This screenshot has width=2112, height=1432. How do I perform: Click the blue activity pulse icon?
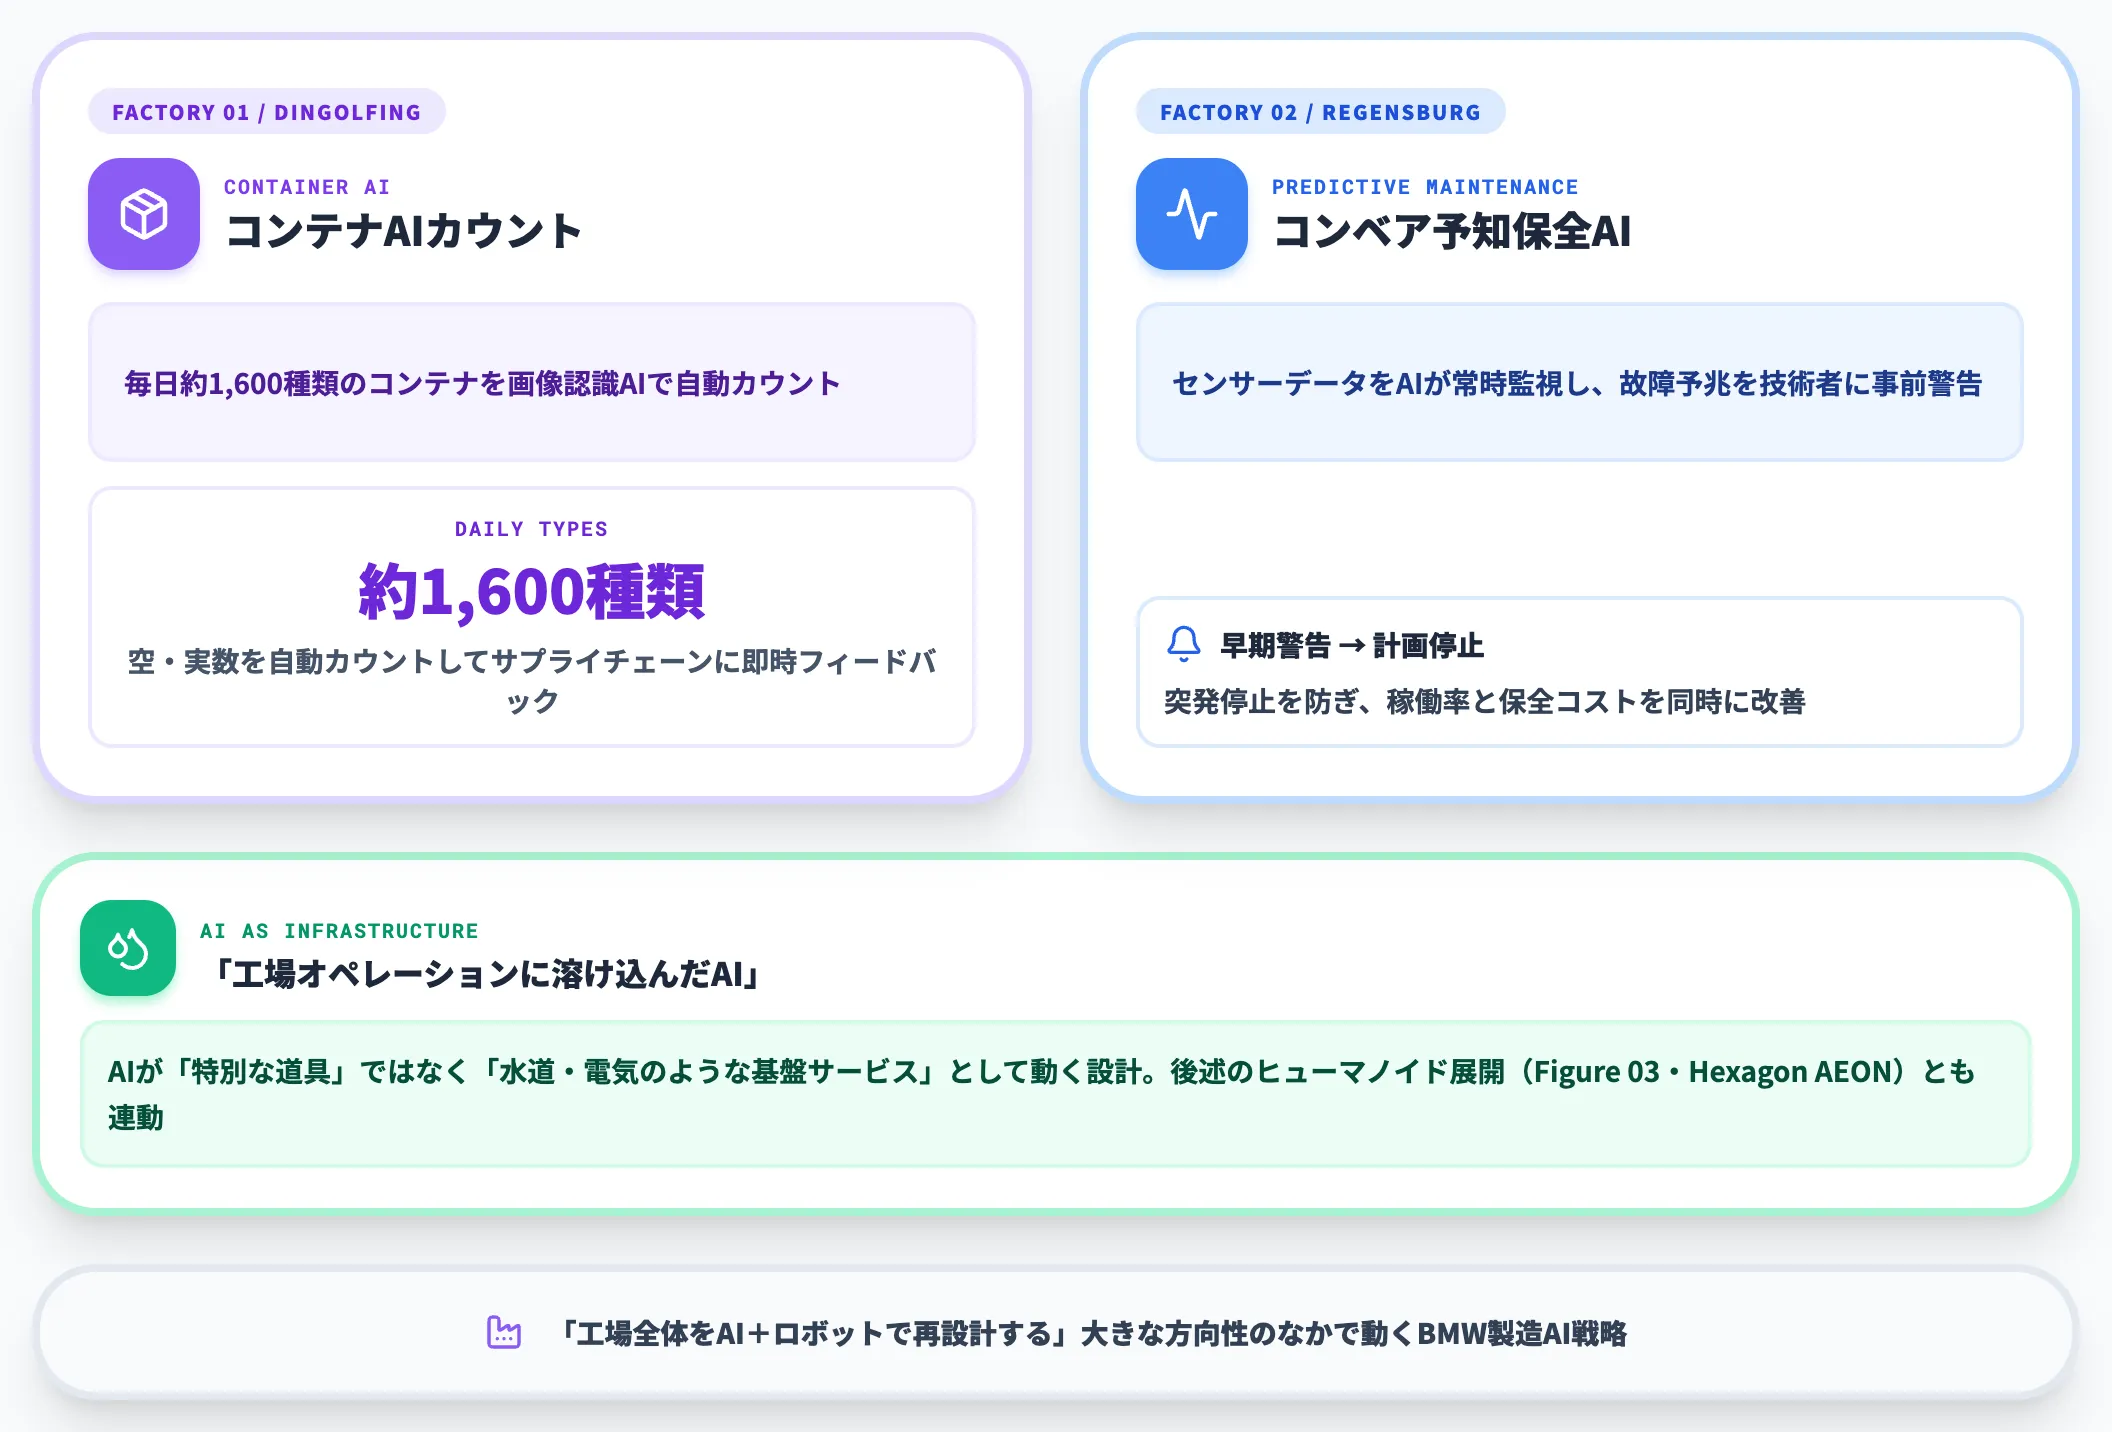click(1192, 214)
